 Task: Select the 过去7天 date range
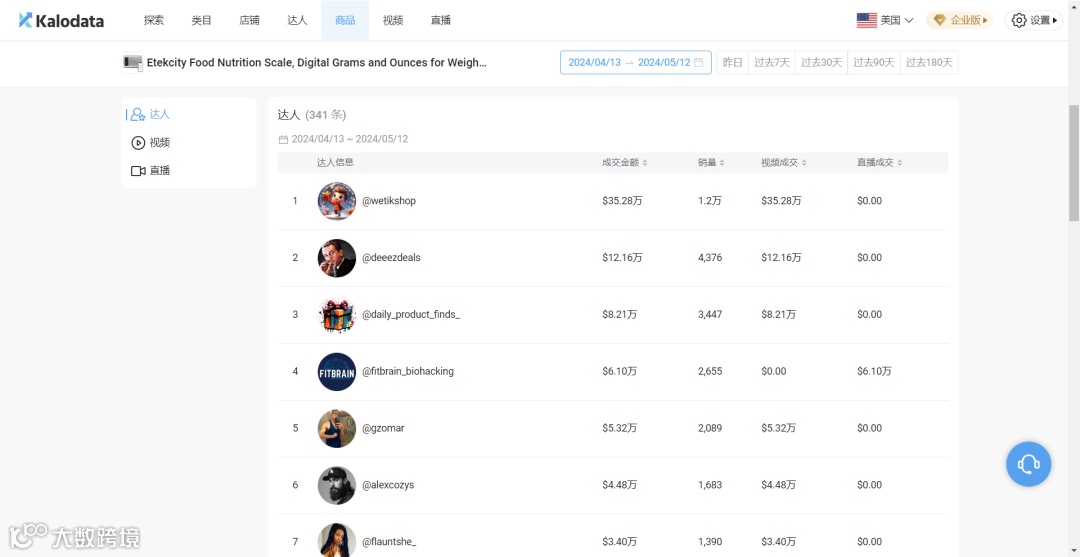pyautogui.click(x=771, y=63)
